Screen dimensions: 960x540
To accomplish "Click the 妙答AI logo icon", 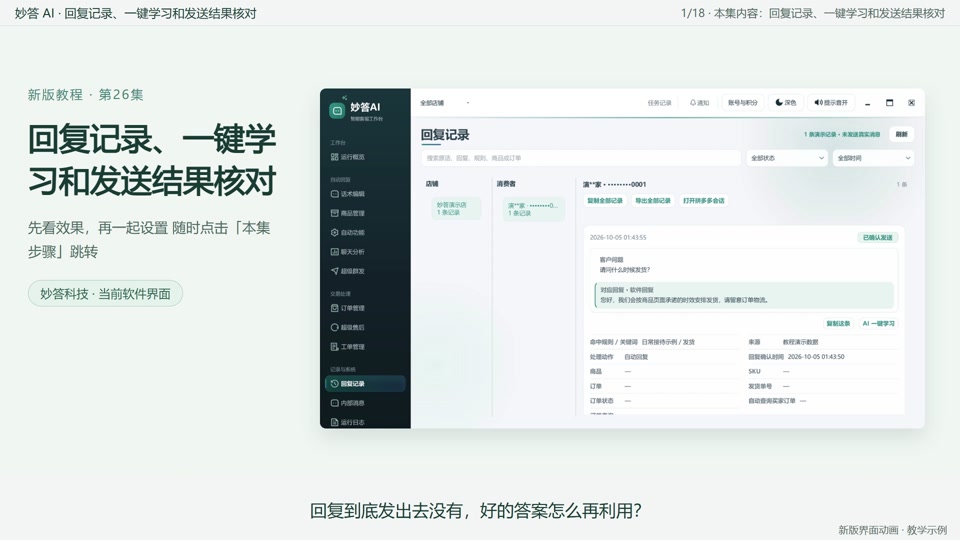I will point(337,110).
